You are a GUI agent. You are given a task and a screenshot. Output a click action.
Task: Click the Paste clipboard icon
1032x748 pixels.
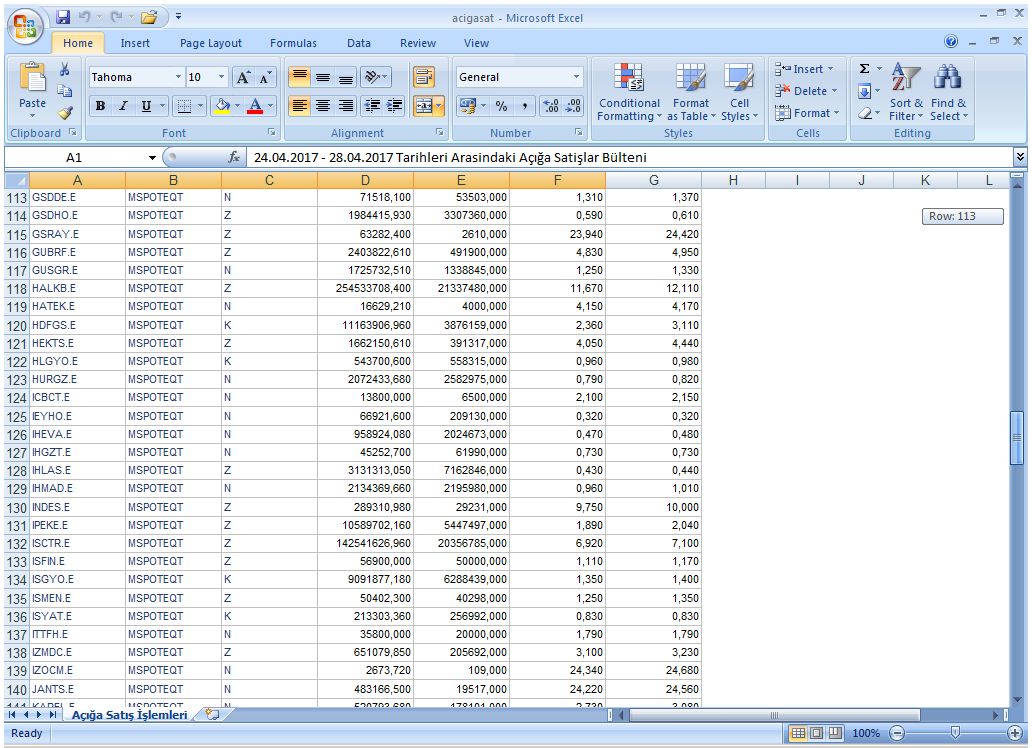32,78
